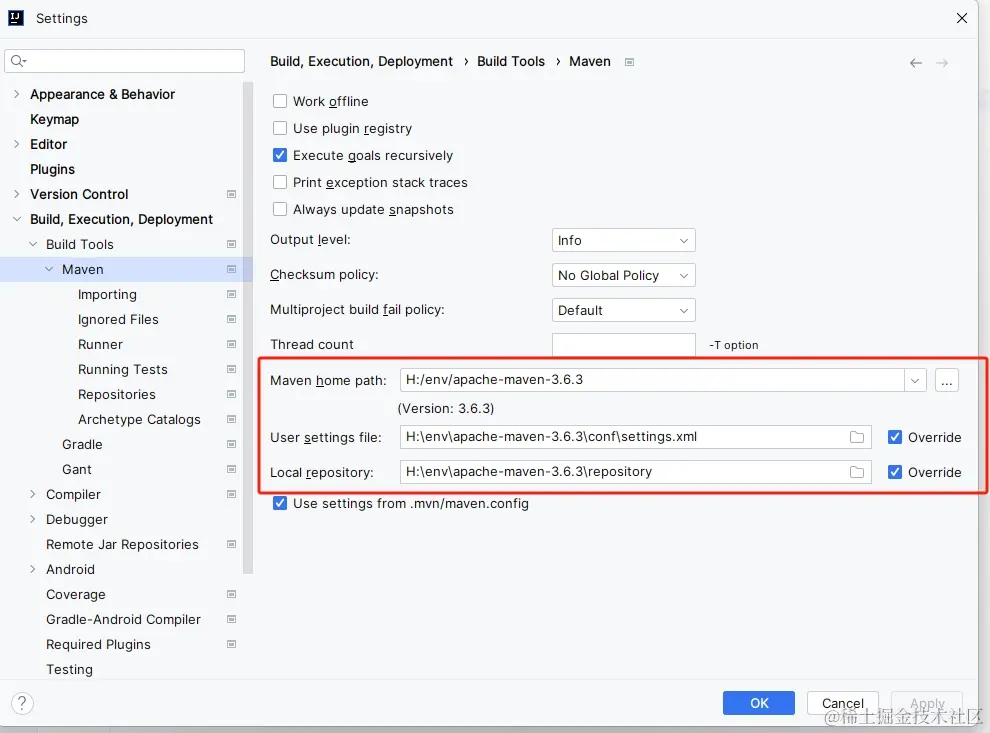
Task: Click Maven home path browse (...) button
Action: 946,381
